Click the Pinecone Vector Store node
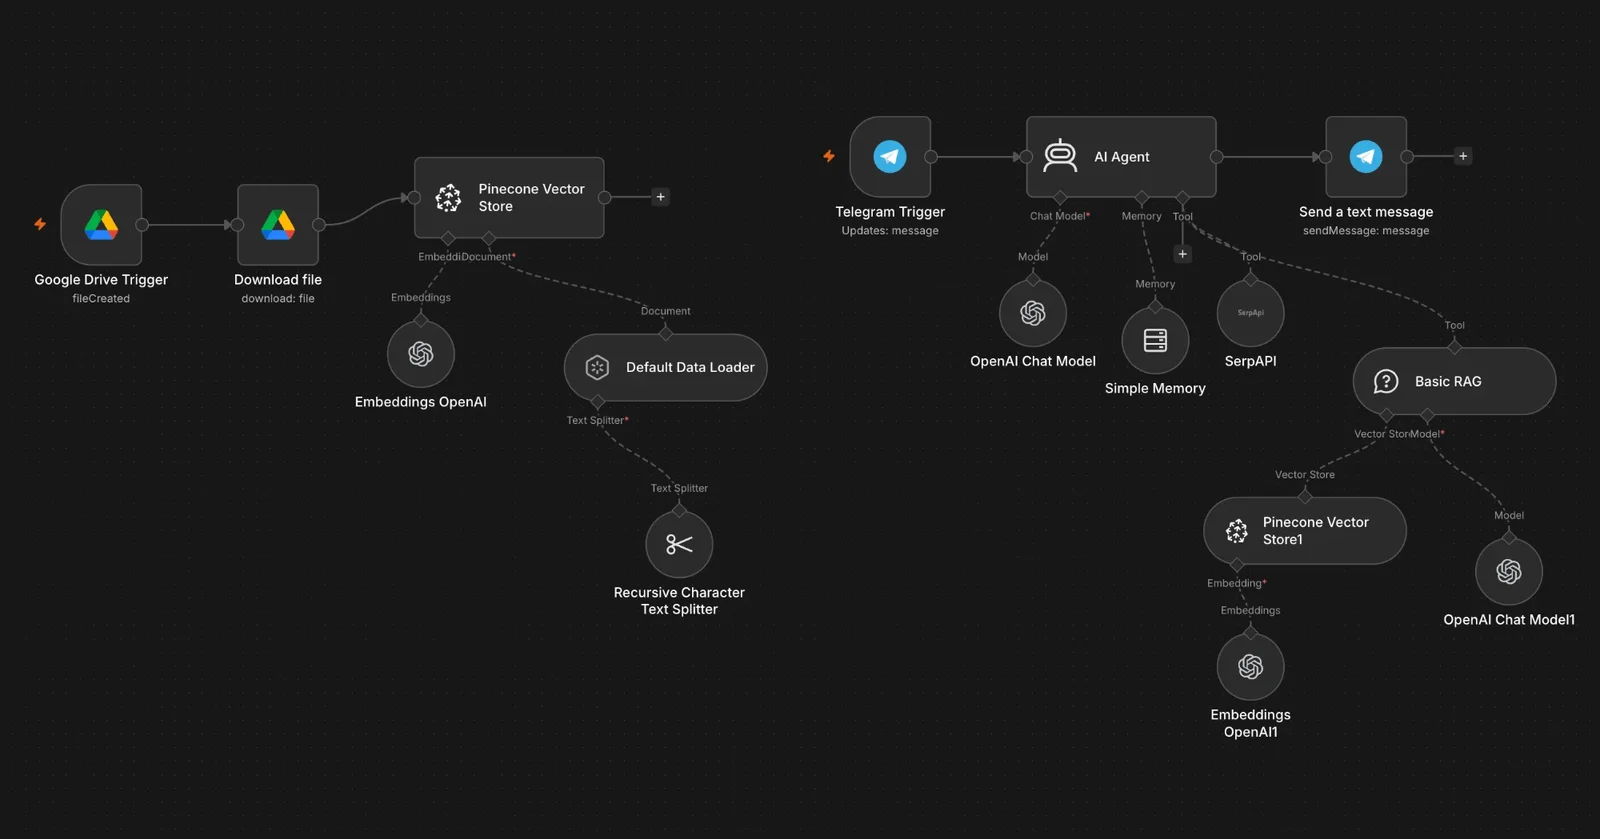Viewport: 1600px width, 839px height. coord(509,197)
